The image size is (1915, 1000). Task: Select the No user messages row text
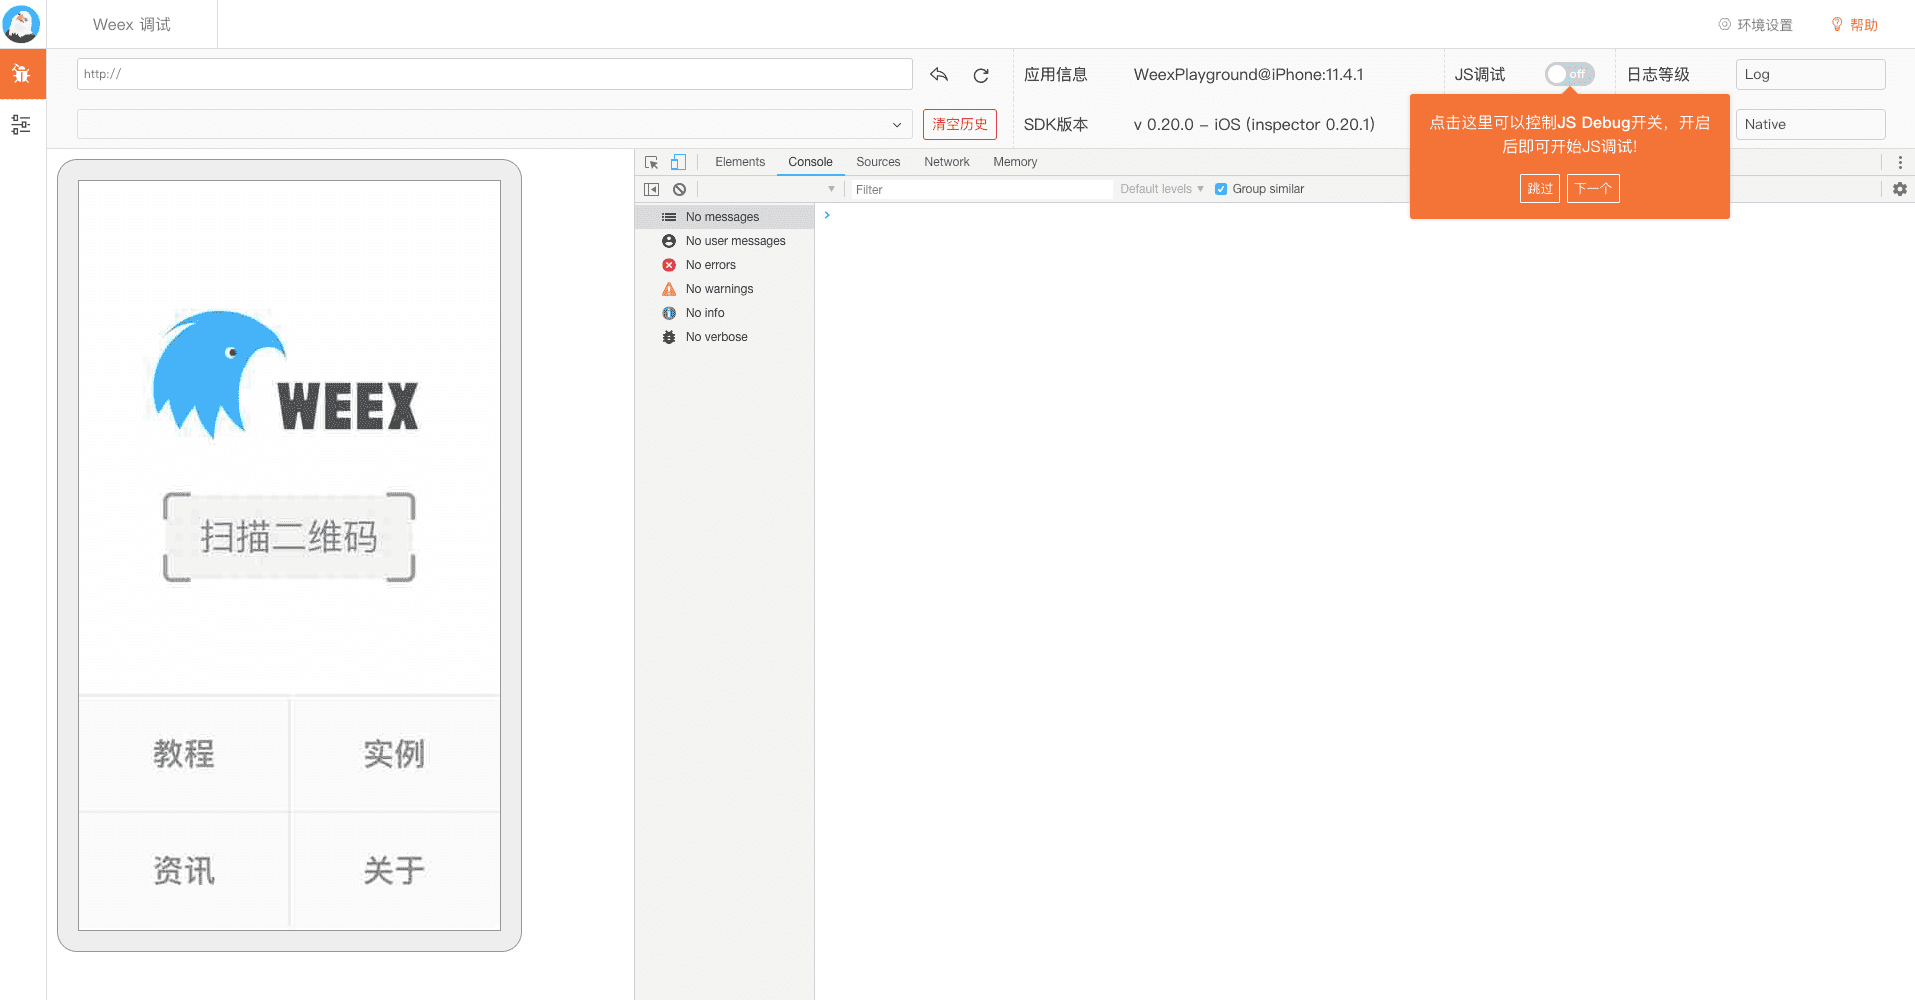coord(735,241)
